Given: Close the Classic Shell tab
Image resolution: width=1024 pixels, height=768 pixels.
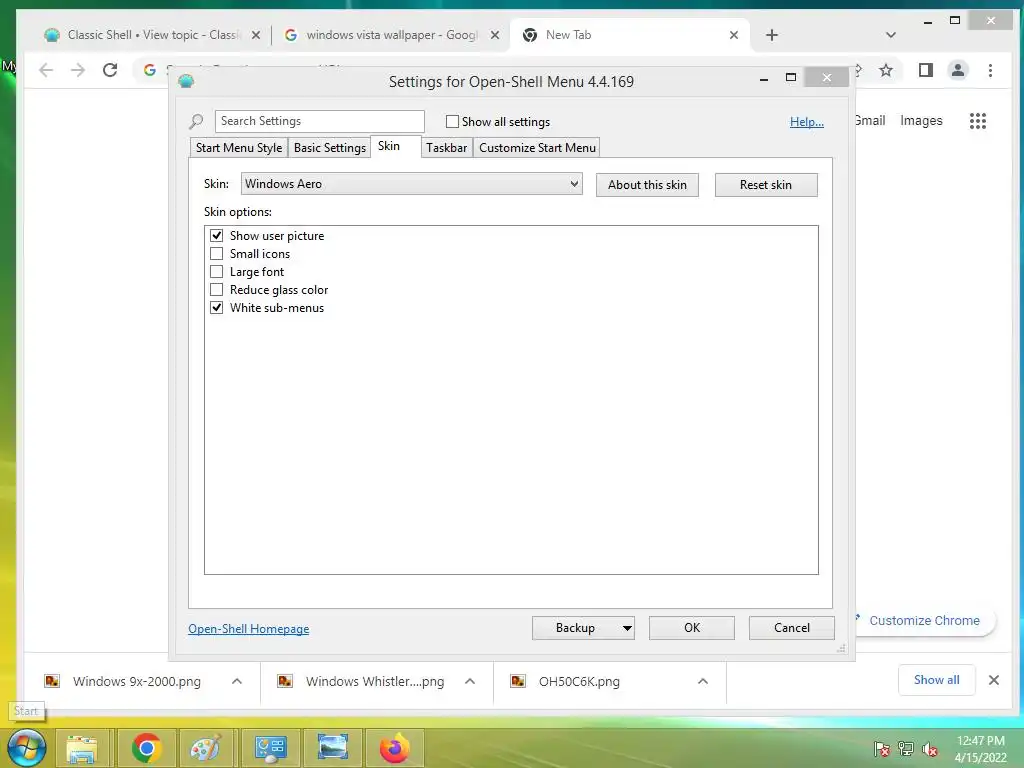Looking at the screenshot, I should 256,35.
